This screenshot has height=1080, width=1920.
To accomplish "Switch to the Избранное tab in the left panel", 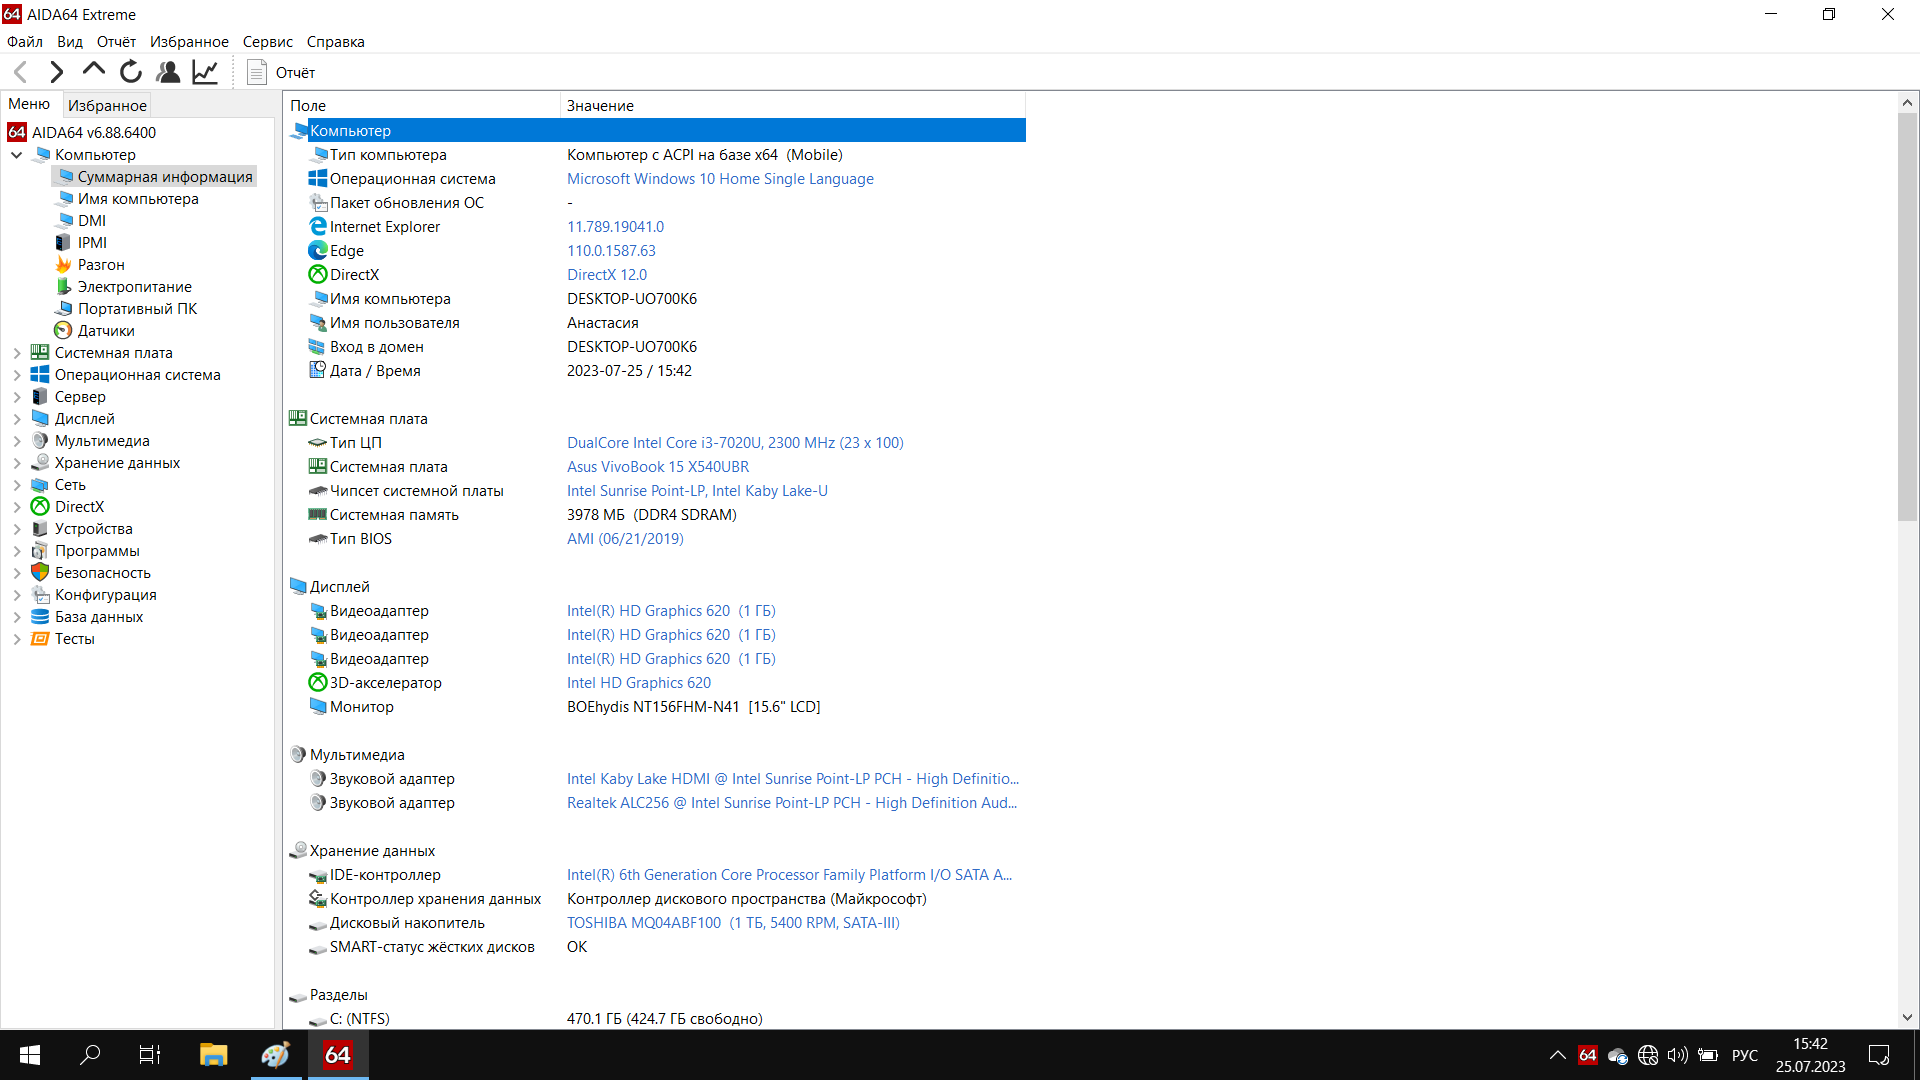I will (107, 105).
